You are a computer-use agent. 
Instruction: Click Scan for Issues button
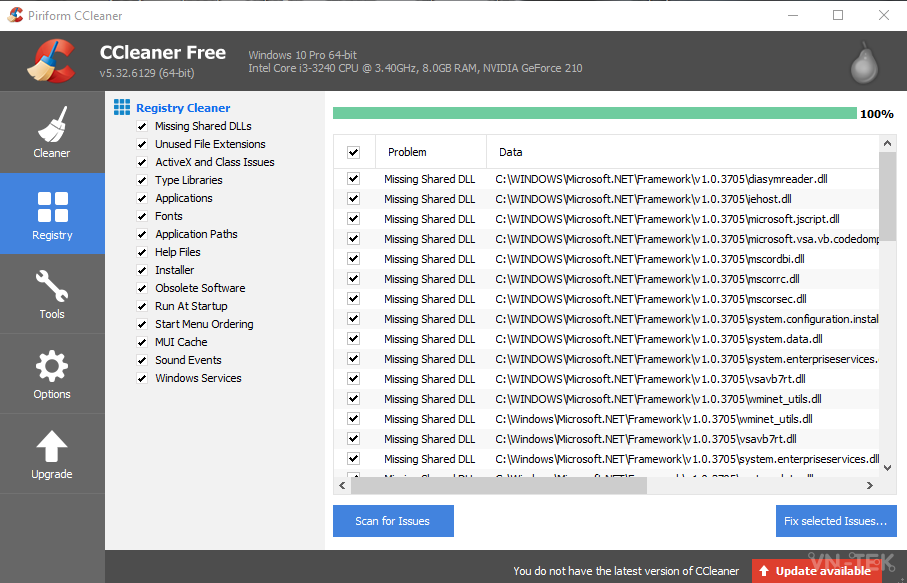point(393,521)
